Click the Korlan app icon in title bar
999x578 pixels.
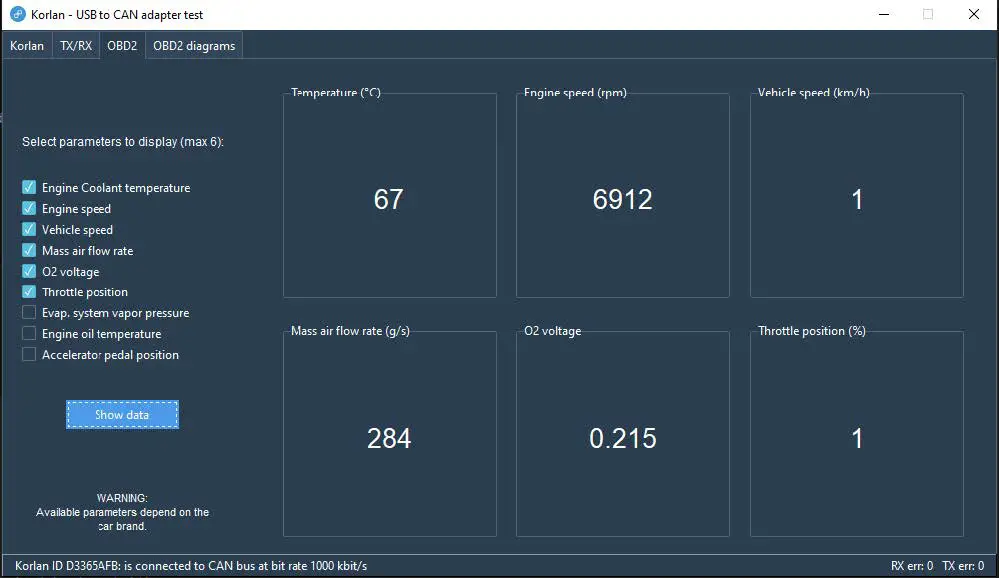tap(17, 15)
